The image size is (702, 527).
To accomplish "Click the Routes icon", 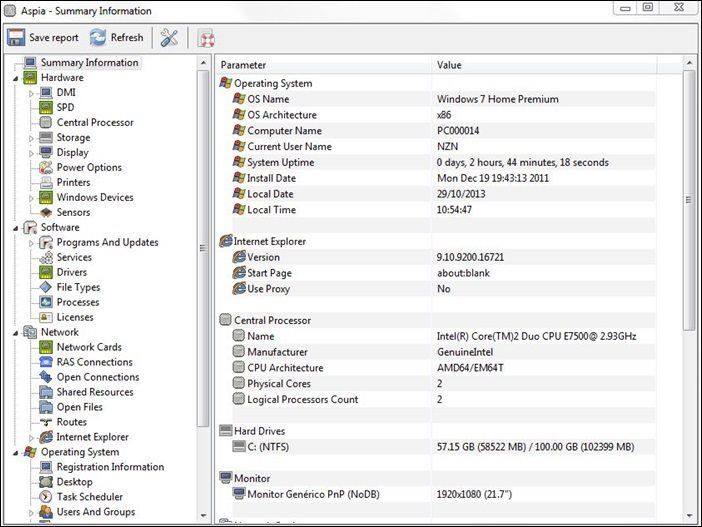I will (x=46, y=422).
